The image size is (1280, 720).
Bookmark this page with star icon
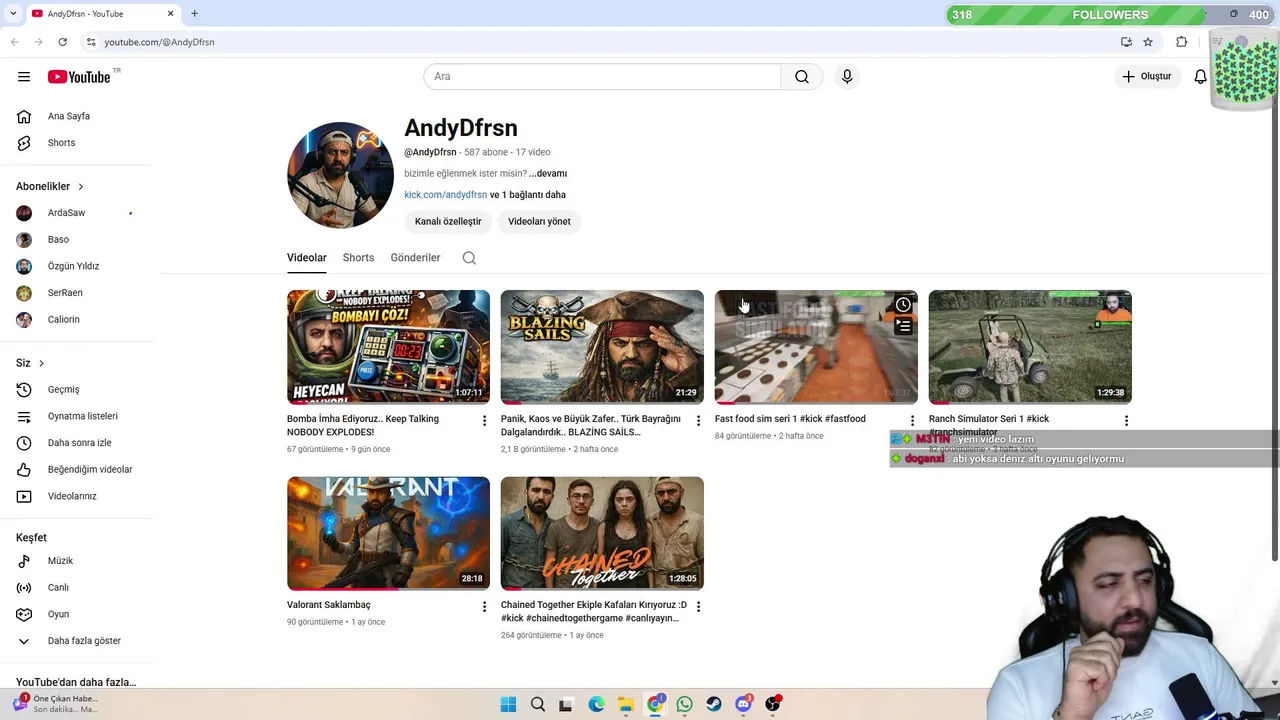coord(1148,42)
